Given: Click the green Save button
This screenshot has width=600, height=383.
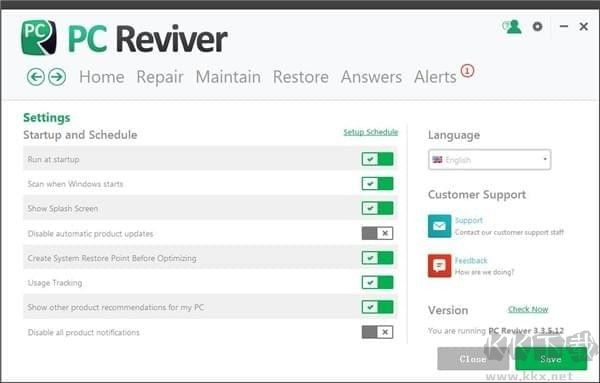Looking at the screenshot, I should pos(551,359).
